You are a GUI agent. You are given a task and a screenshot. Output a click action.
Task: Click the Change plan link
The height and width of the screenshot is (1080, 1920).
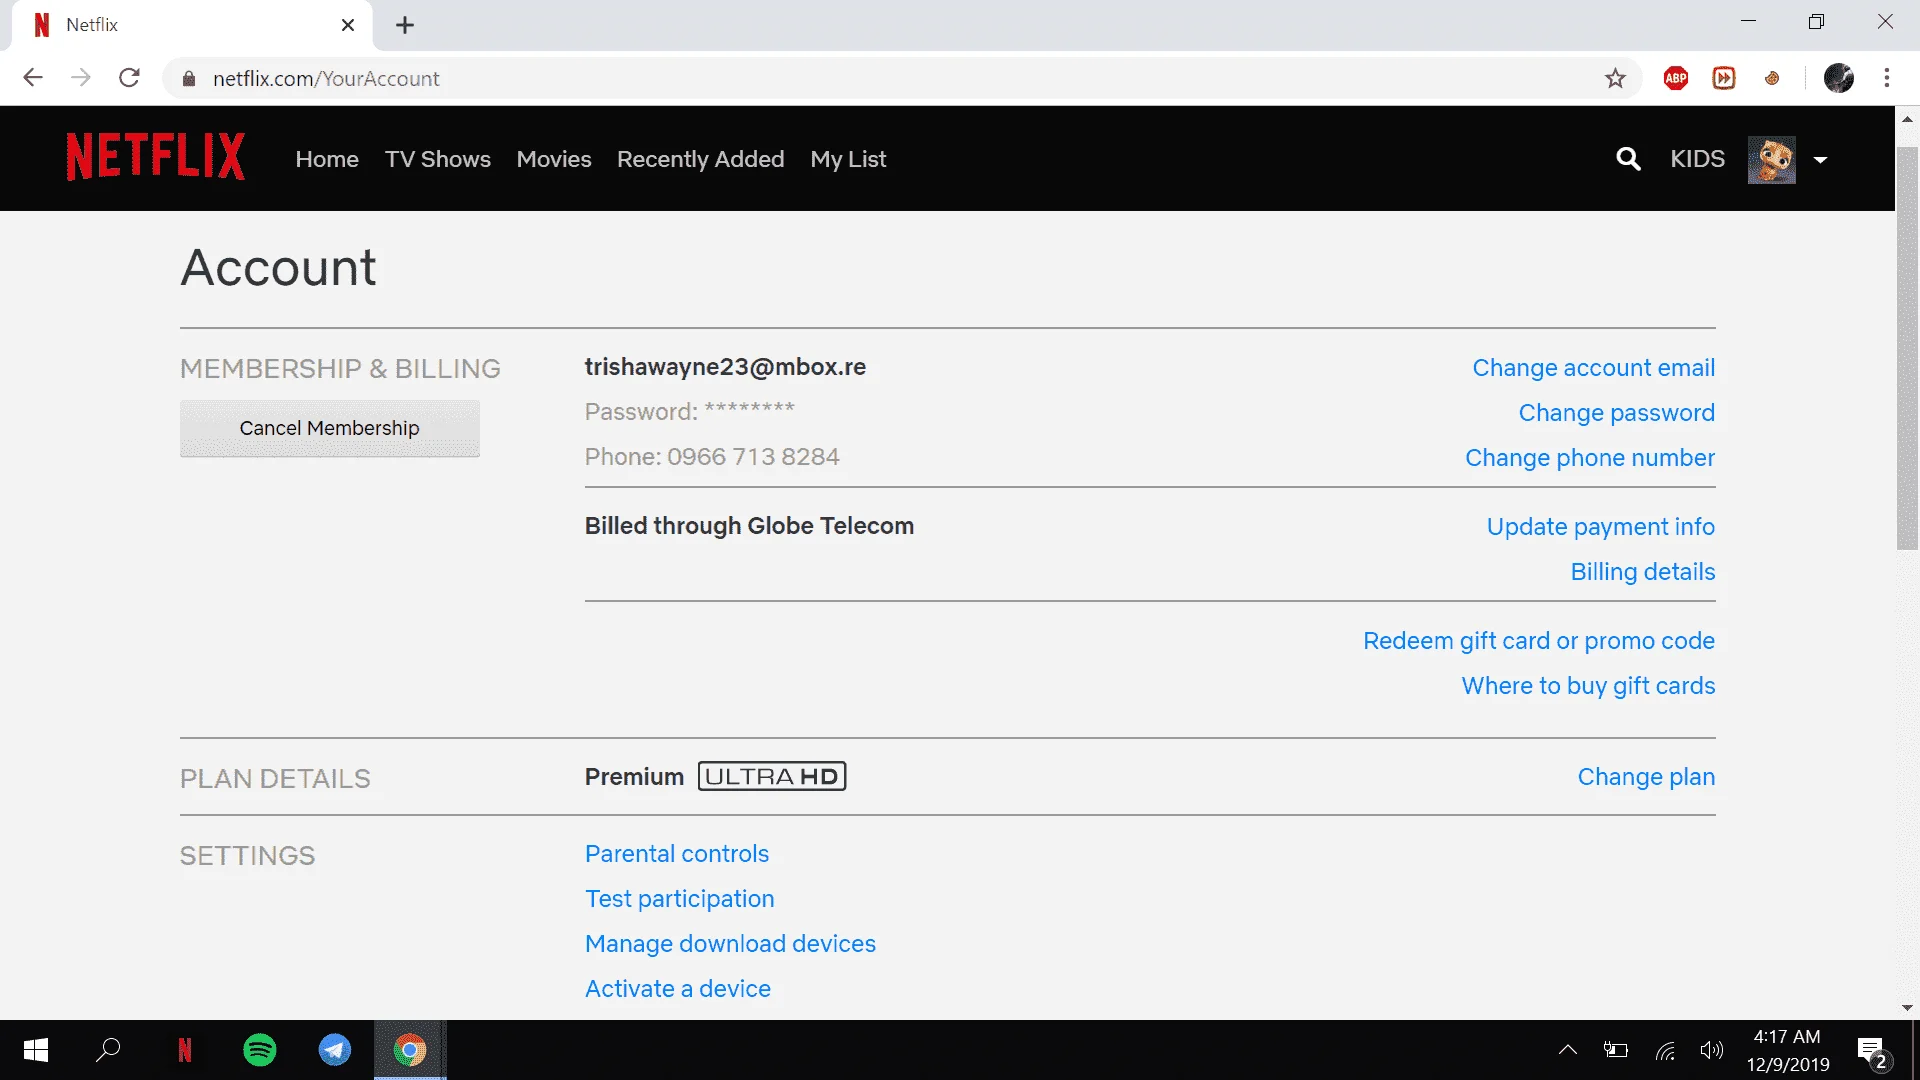coord(1646,777)
